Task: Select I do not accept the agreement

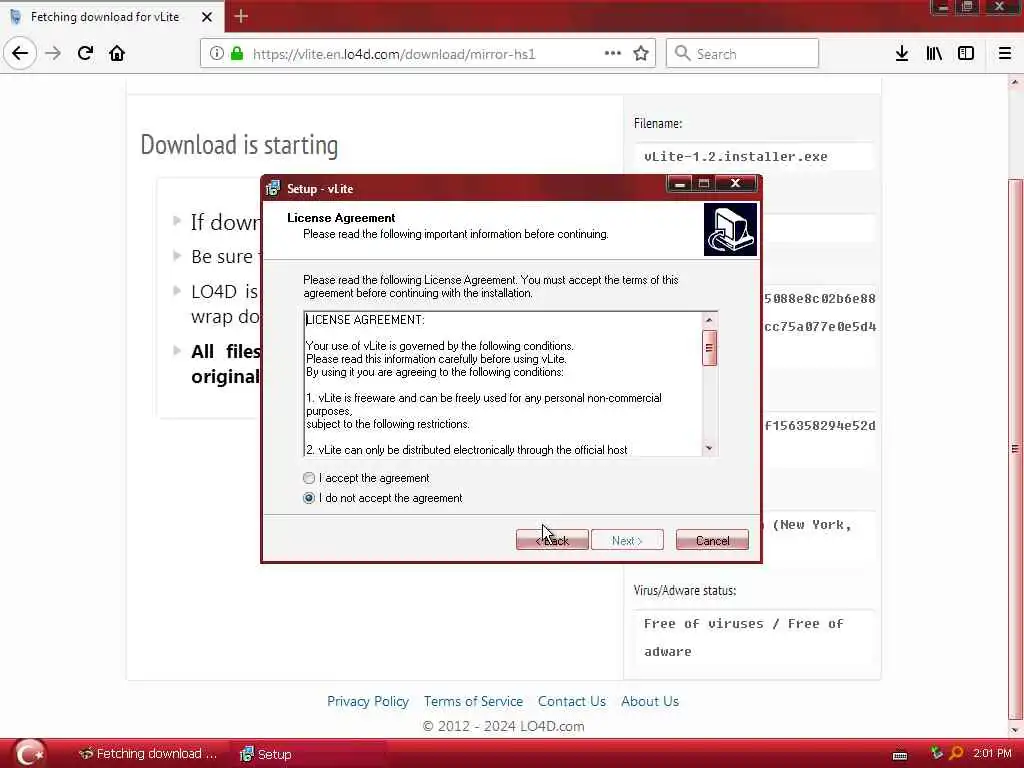Action: pyautogui.click(x=309, y=498)
